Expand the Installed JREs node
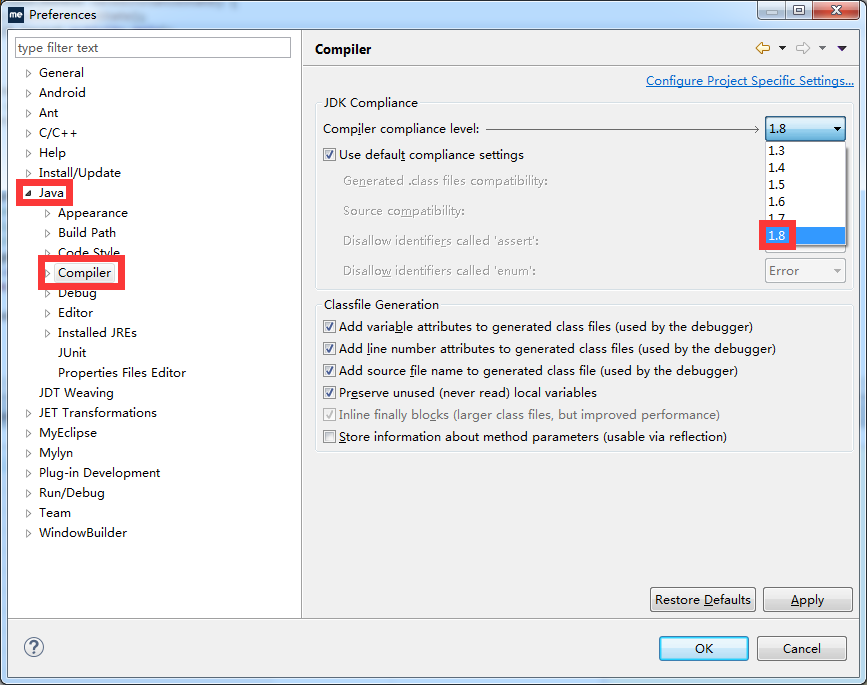The width and height of the screenshot is (867, 685). (x=48, y=333)
